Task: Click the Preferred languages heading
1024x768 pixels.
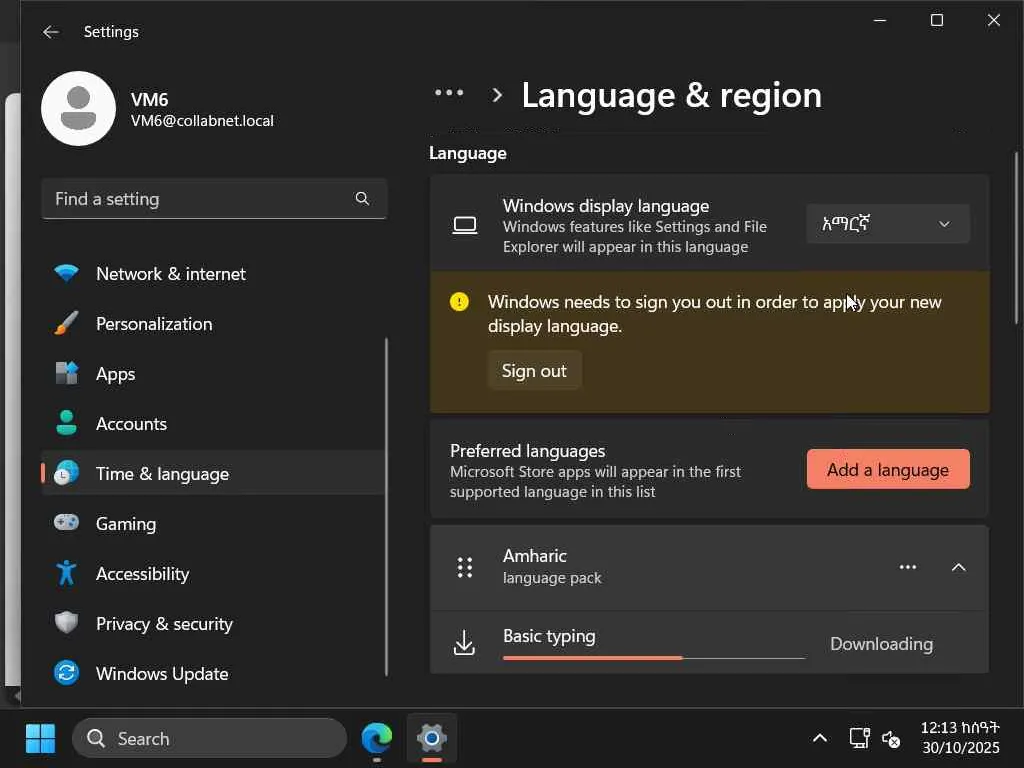Action: coord(528,451)
